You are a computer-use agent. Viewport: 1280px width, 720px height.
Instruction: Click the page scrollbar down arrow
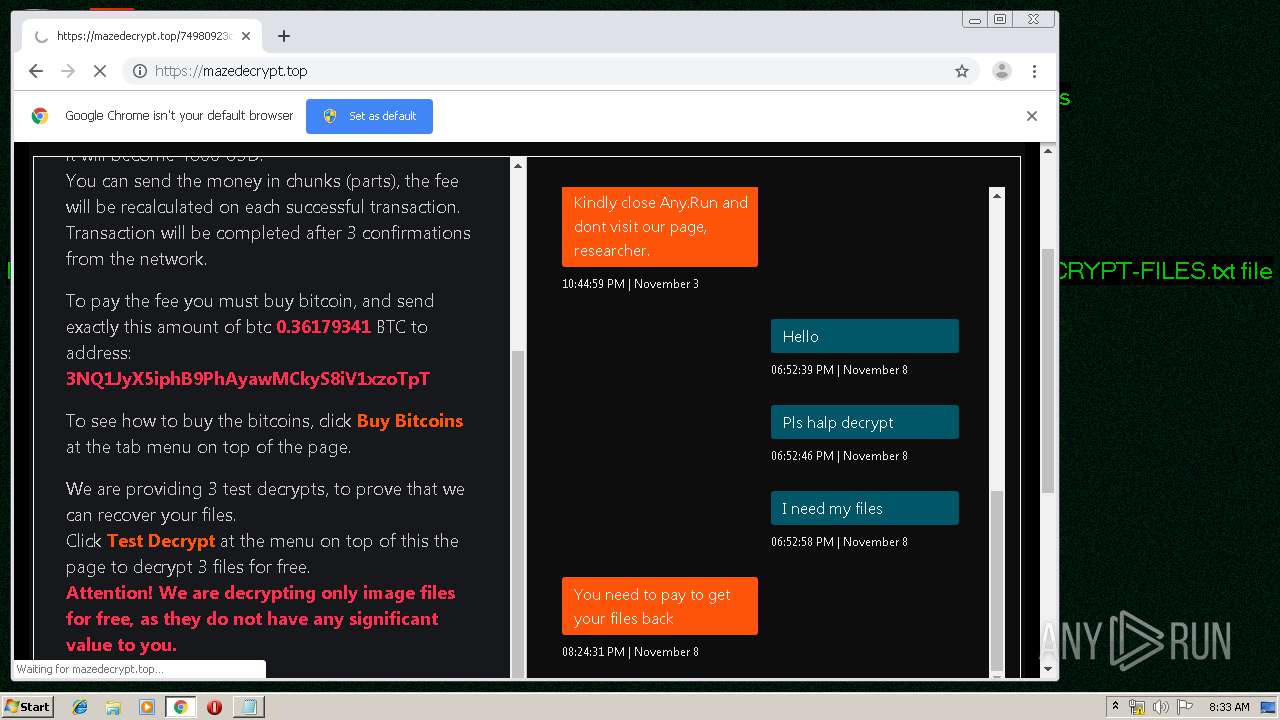(1048, 669)
